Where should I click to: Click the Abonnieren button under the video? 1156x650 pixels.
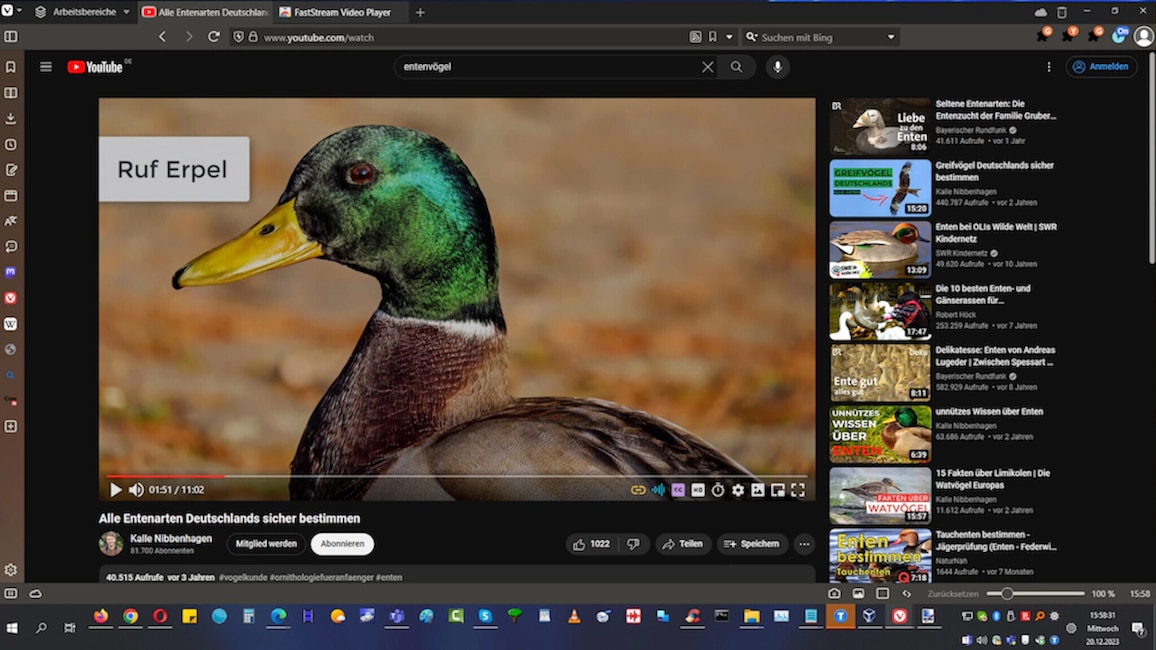[342, 544]
